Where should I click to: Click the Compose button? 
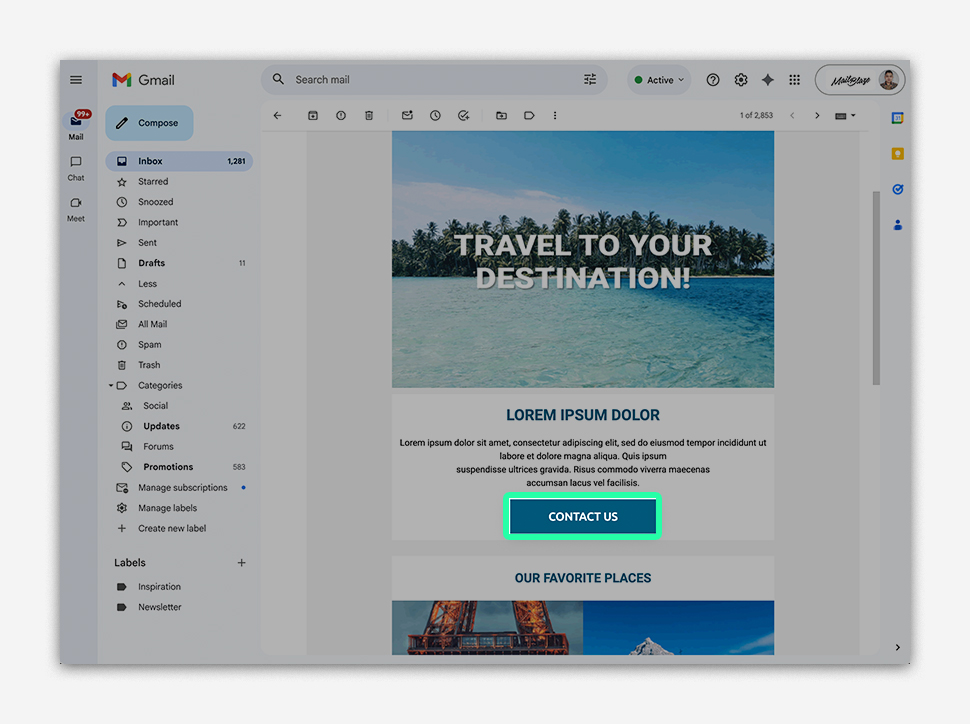click(149, 123)
